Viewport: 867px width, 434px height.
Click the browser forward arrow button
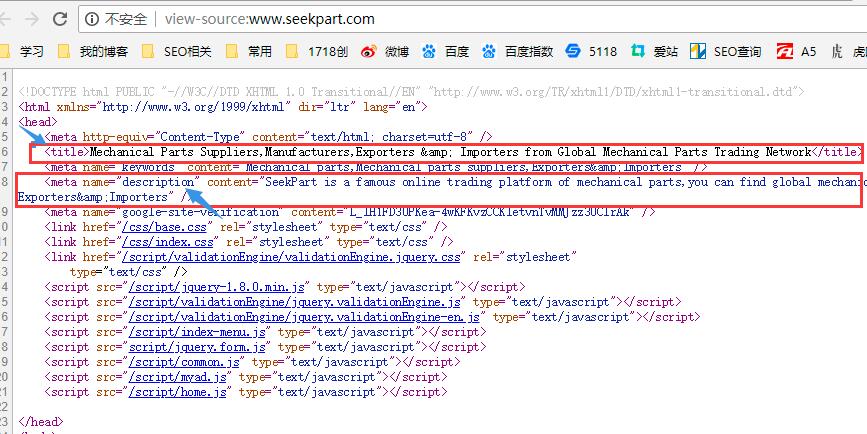32,19
